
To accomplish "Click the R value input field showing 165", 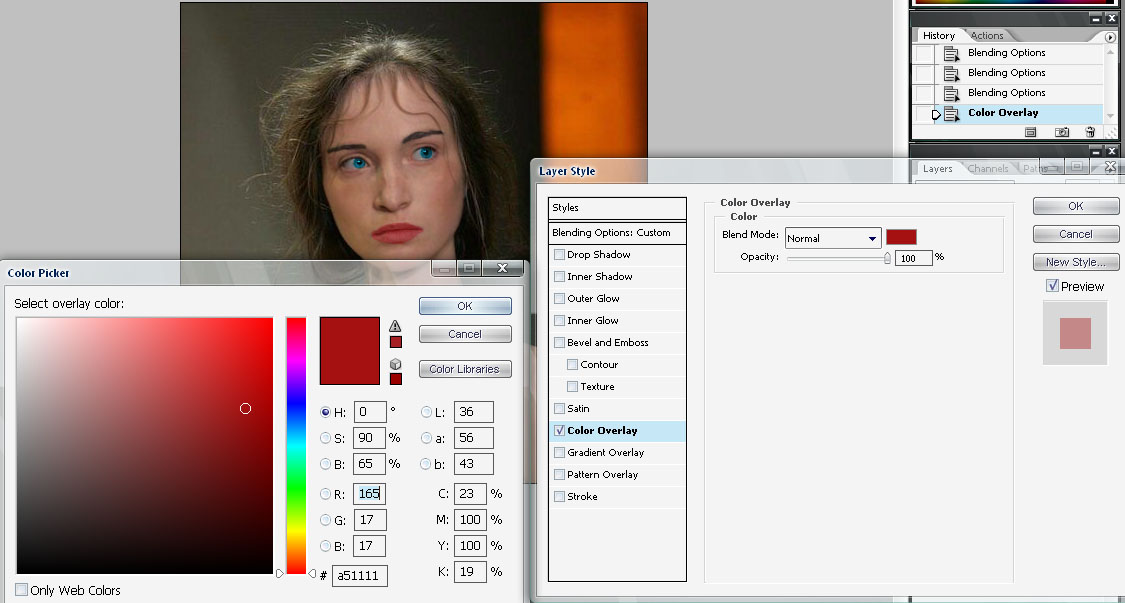I will pos(369,494).
